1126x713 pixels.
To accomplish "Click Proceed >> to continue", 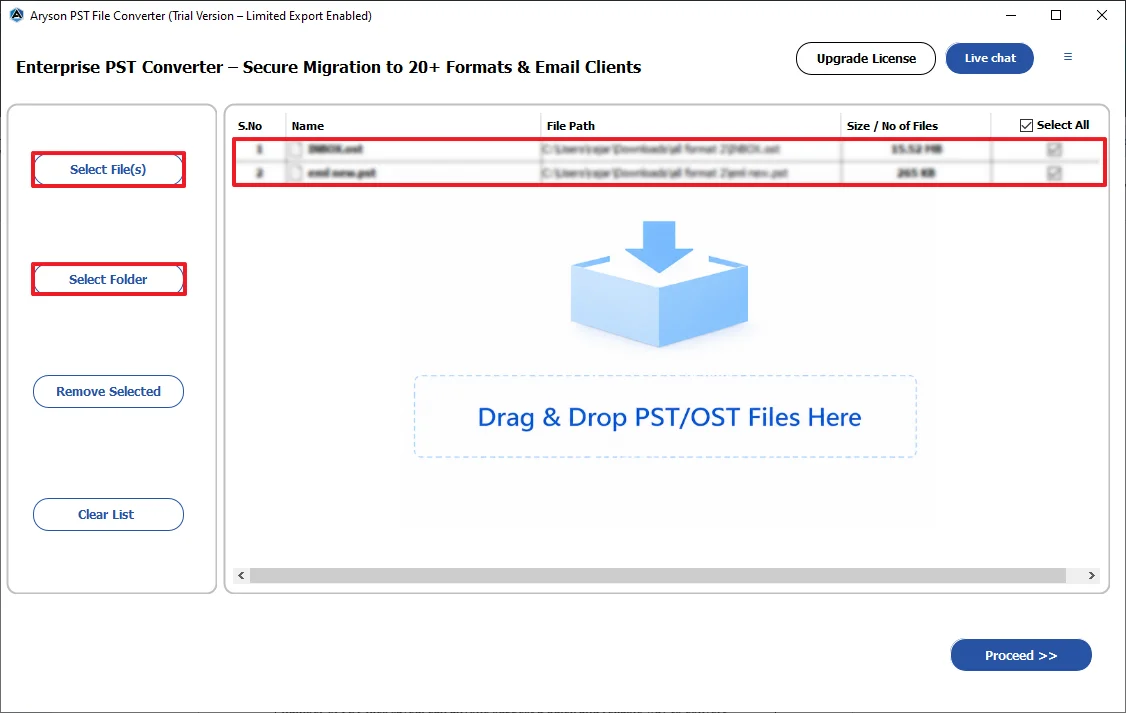I will [x=1020, y=655].
